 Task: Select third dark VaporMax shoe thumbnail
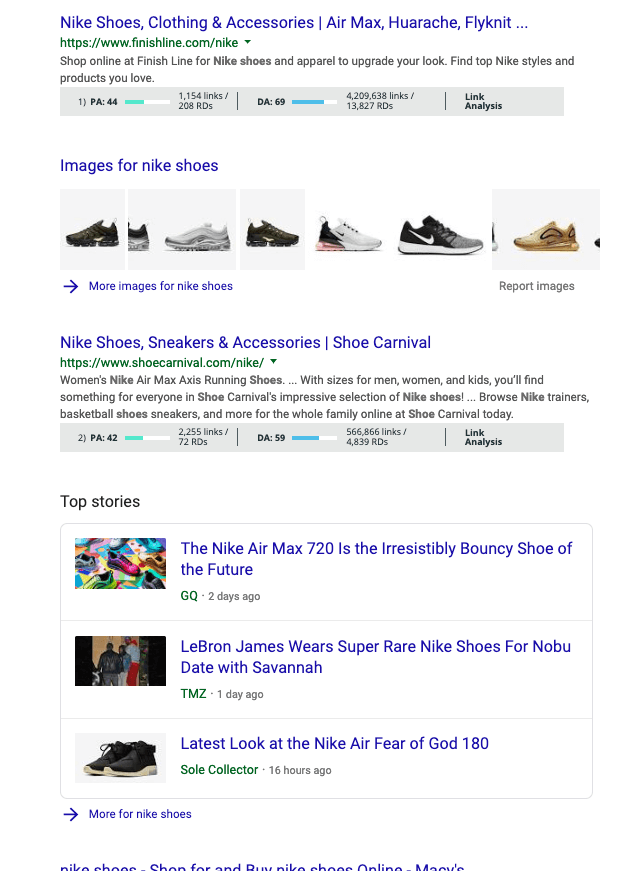(272, 229)
